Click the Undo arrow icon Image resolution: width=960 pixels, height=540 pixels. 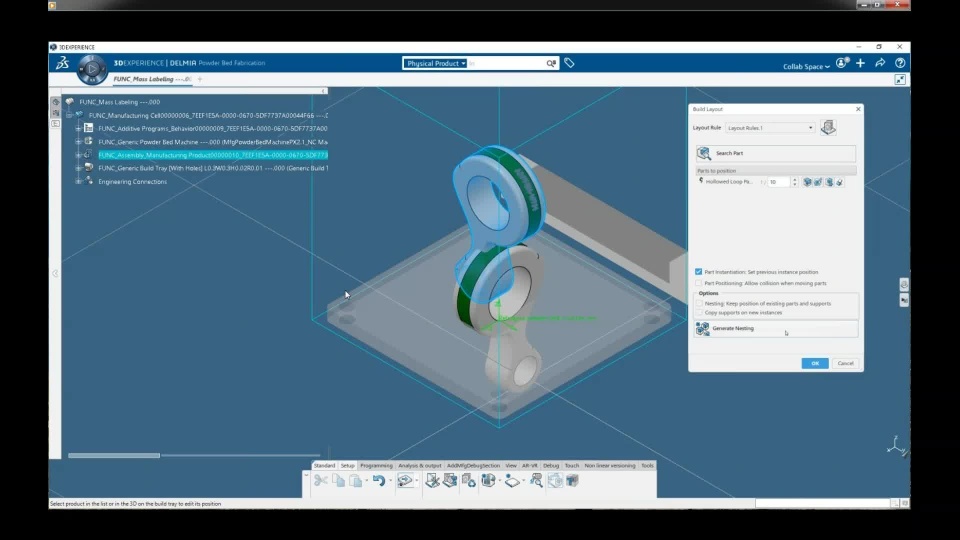[x=379, y=481]
